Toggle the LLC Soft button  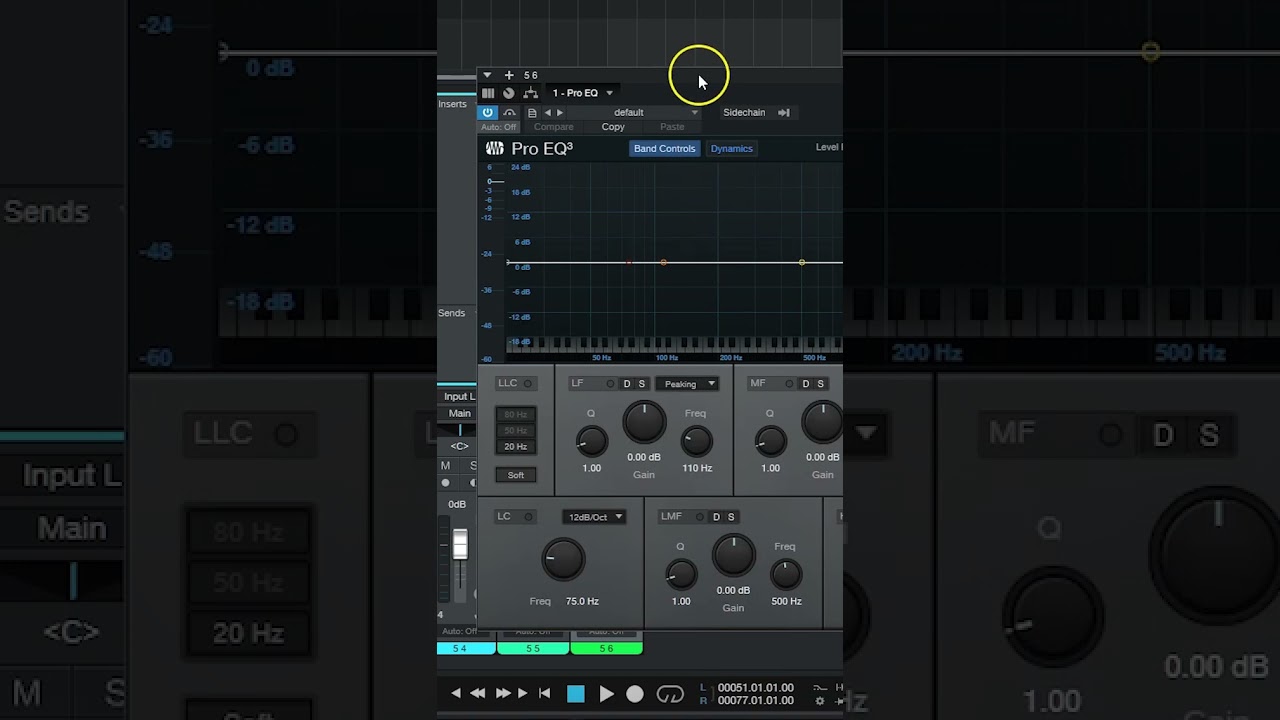click(516, 475)
